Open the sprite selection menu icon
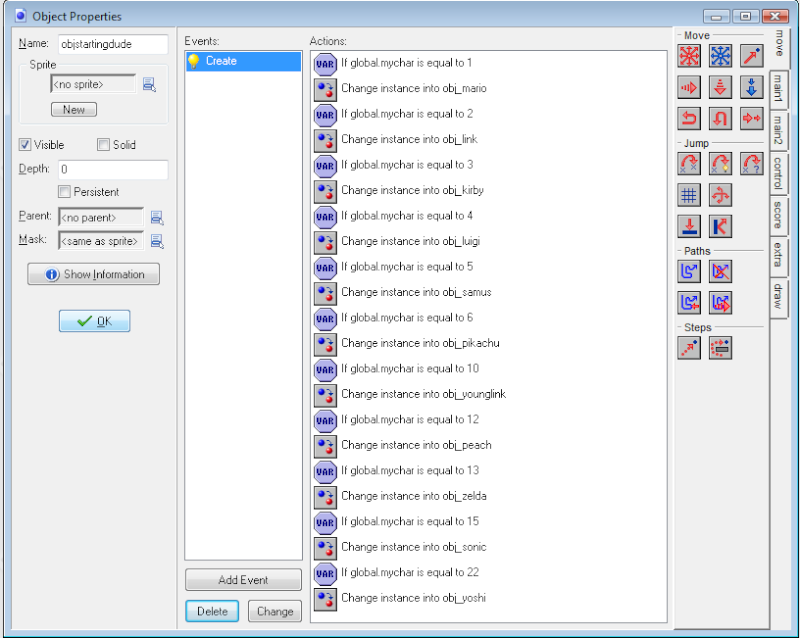 149,85
